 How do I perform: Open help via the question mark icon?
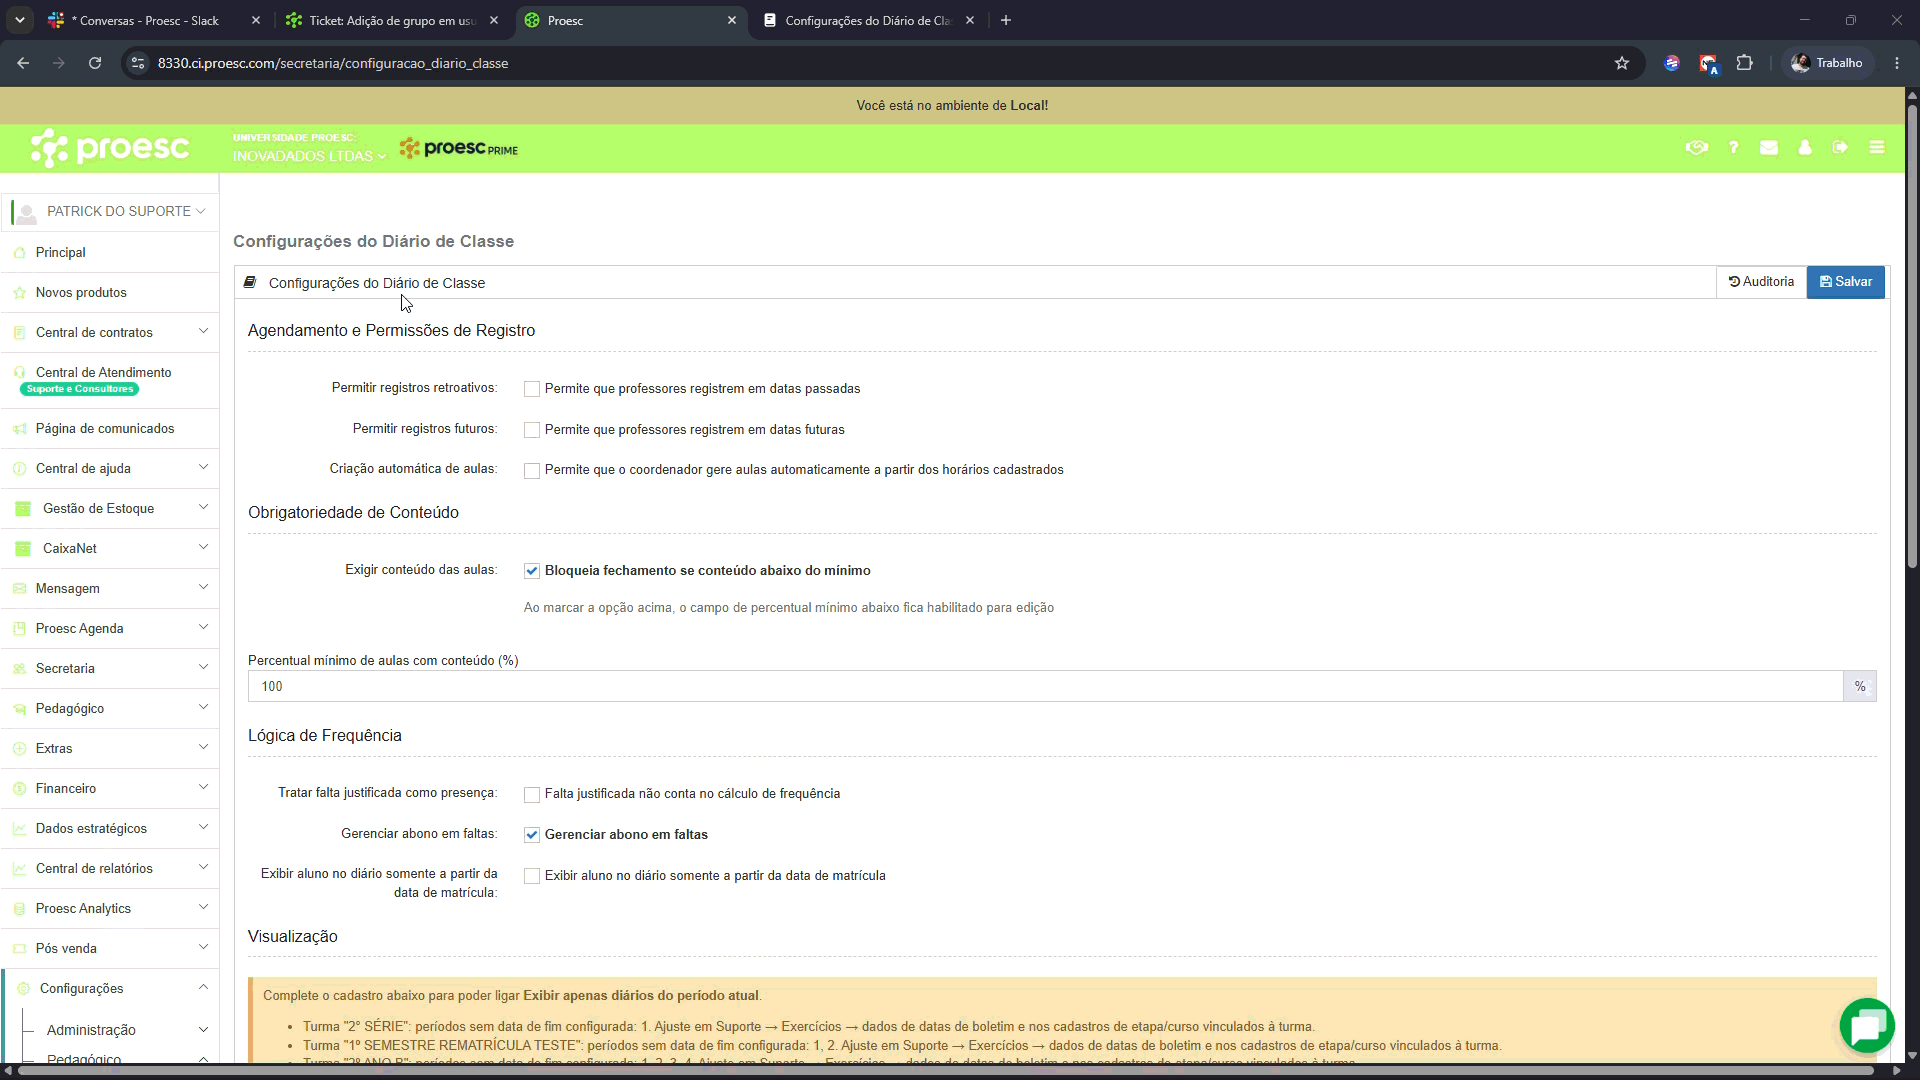click(1733, 148)
